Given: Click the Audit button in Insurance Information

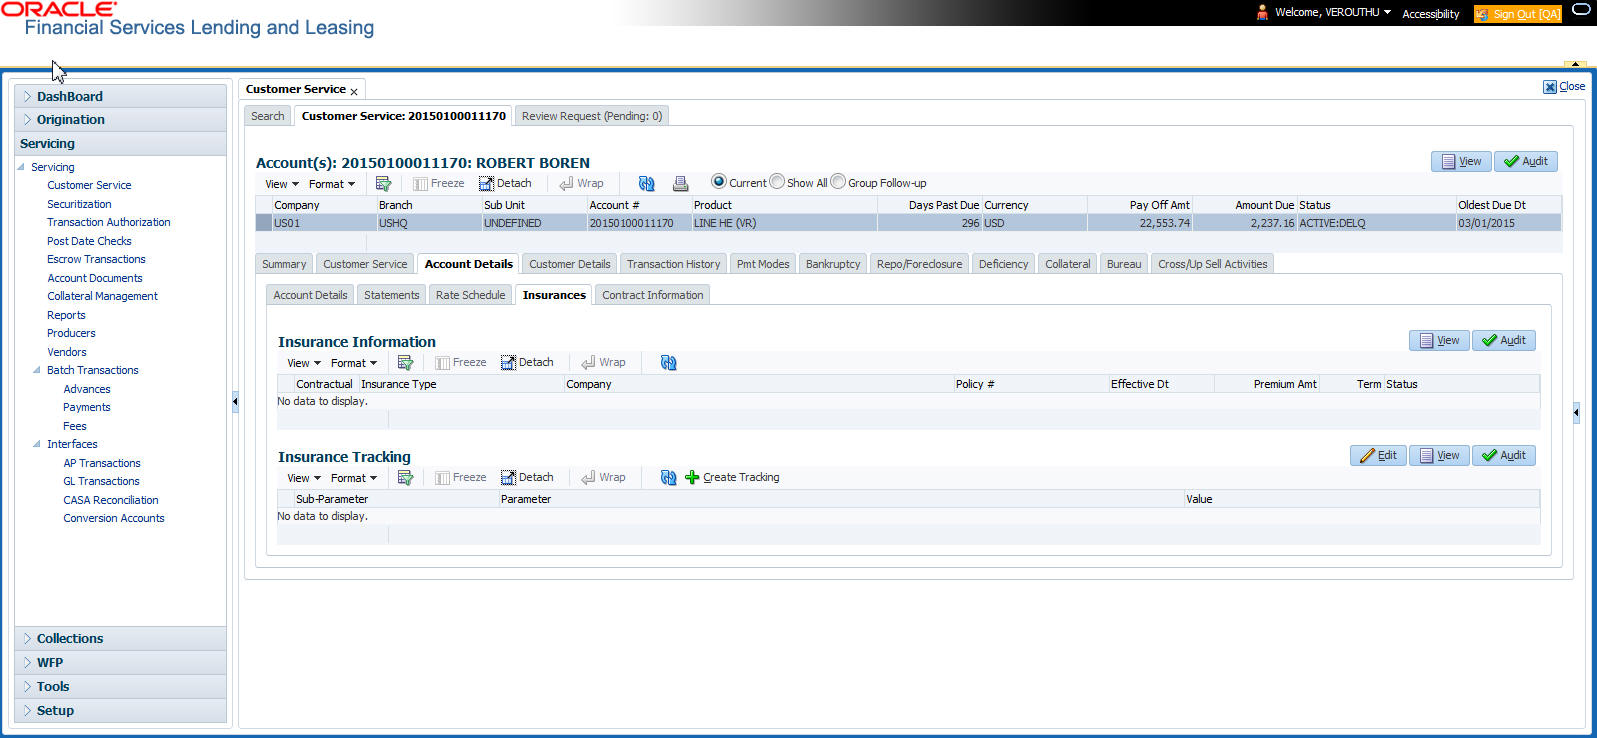Looking at the screenshot, I should pyautogui.click(x=1503, y=340).
